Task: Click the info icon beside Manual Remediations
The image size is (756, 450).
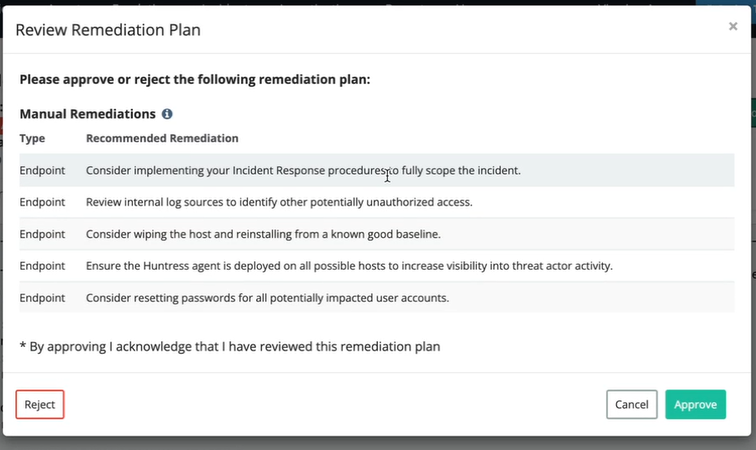Action: [167, 114]
